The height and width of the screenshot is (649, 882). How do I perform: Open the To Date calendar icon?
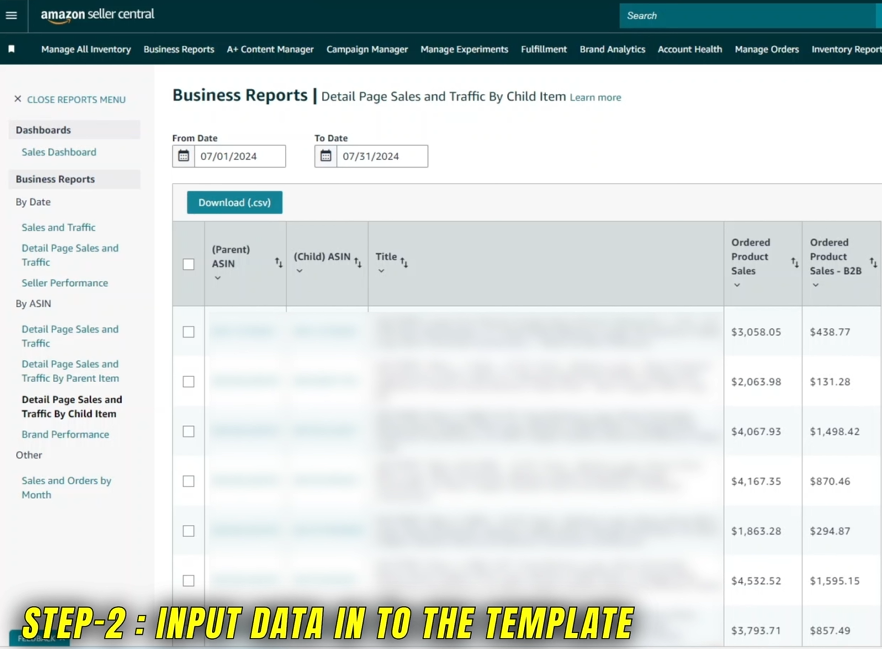coord(326,156)
